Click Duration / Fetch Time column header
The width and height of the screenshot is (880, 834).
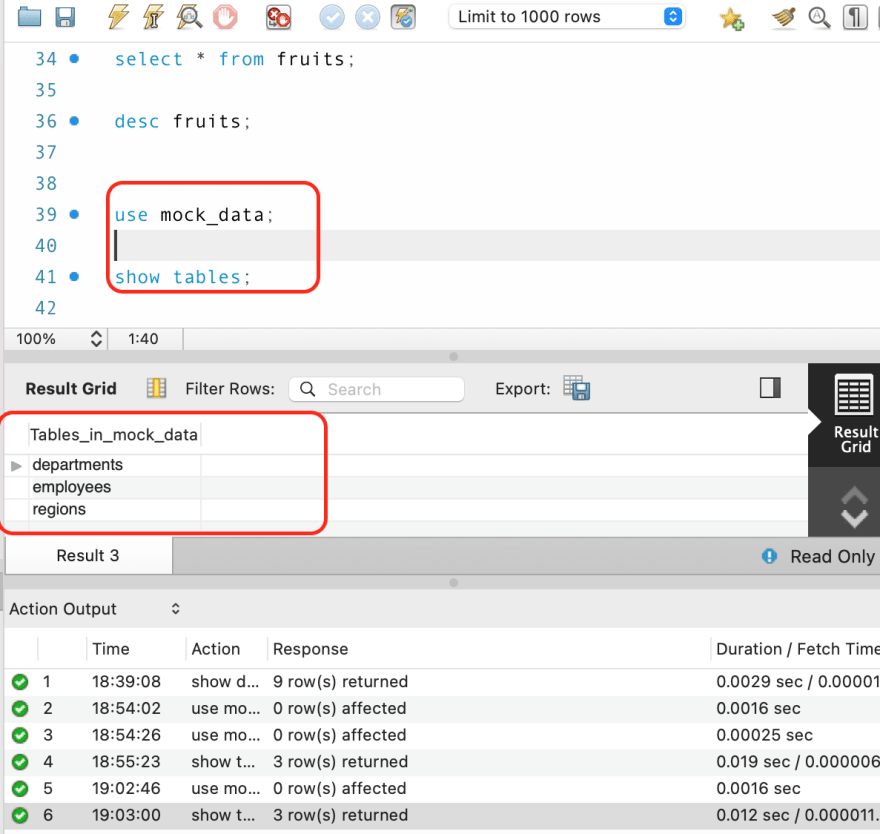(x=798, y=649)
